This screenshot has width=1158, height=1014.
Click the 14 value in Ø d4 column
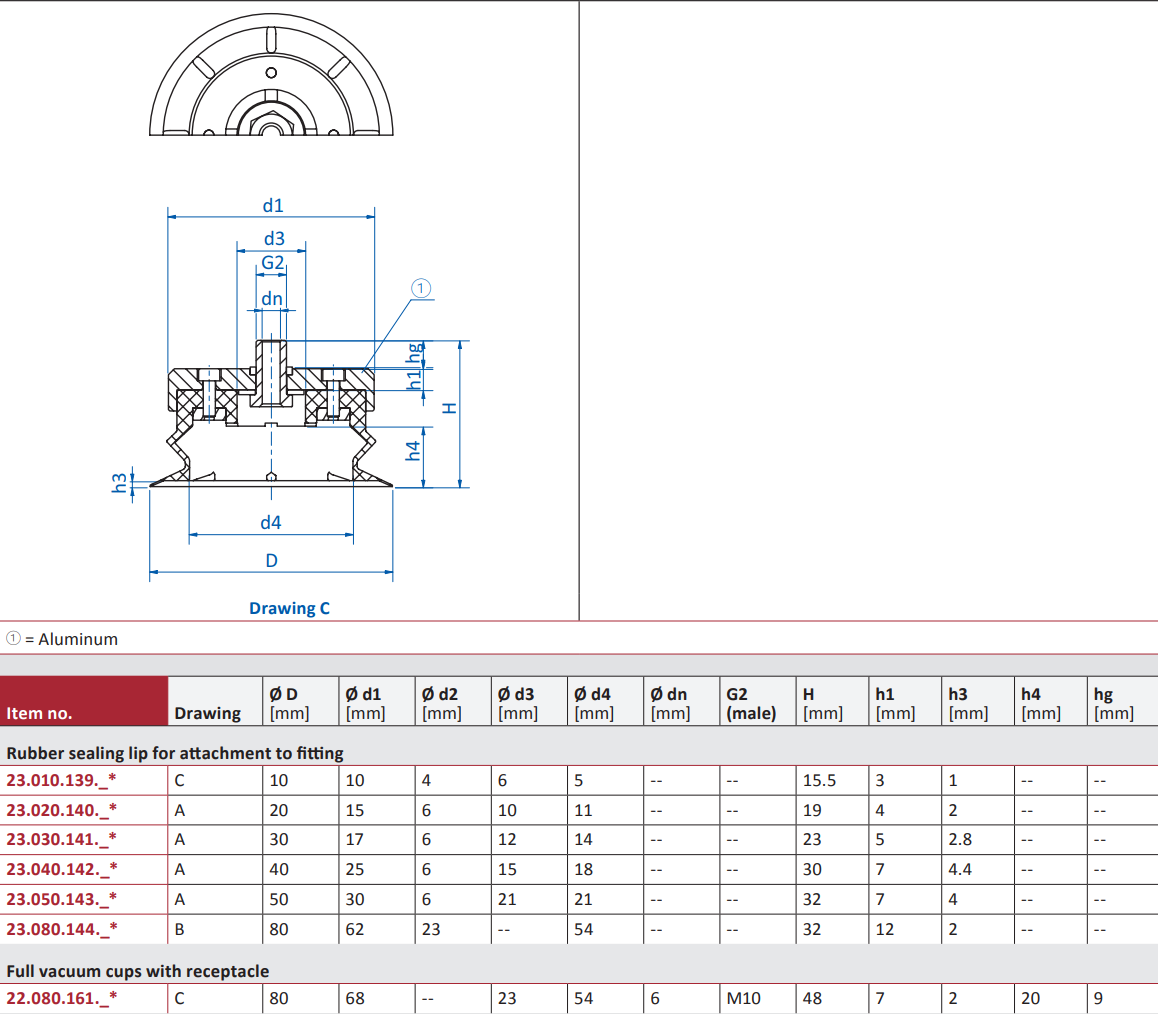583,840
